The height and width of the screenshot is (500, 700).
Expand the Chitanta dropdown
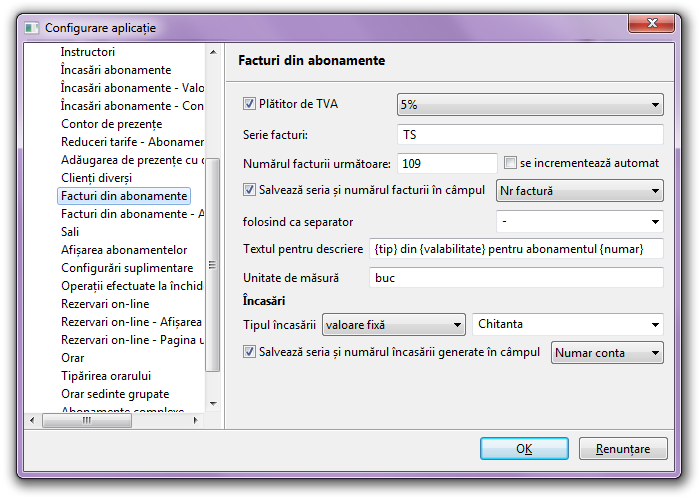(568, 324)
